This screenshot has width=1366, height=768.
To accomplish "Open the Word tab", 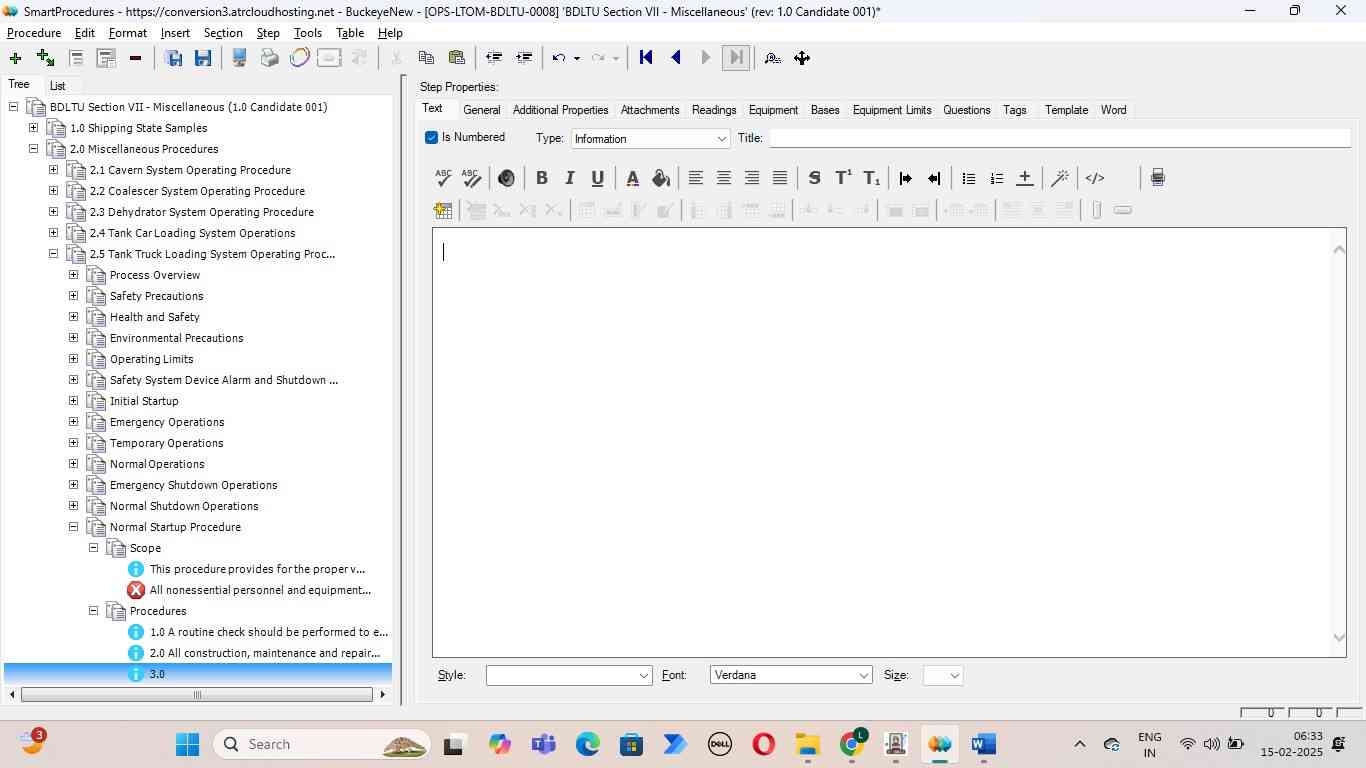I will 1113,110.
